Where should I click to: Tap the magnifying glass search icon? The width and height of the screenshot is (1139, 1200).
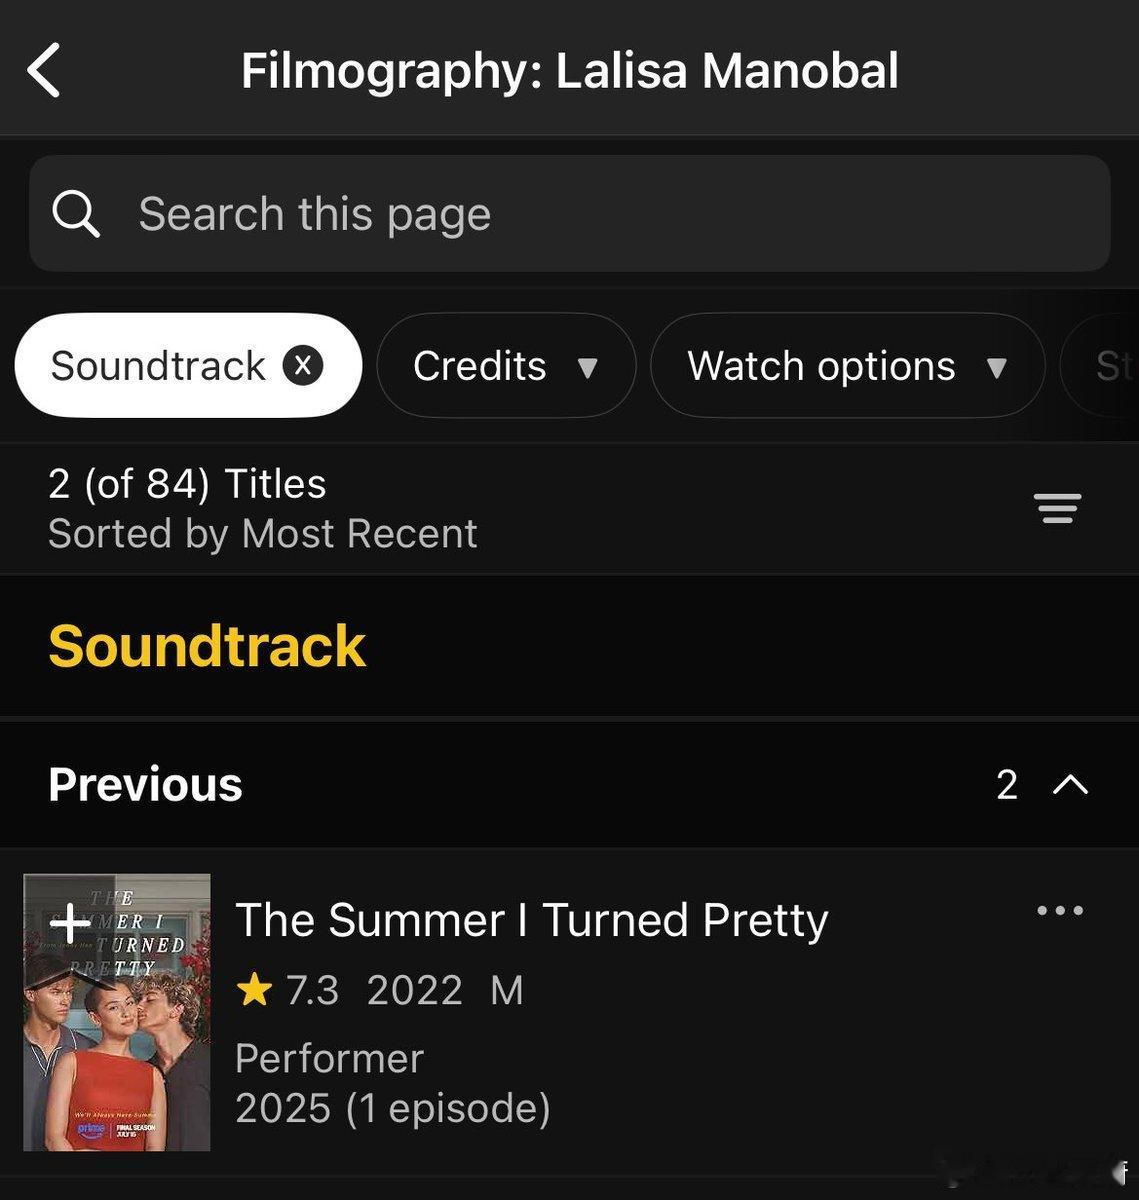[x=76, y=213]
